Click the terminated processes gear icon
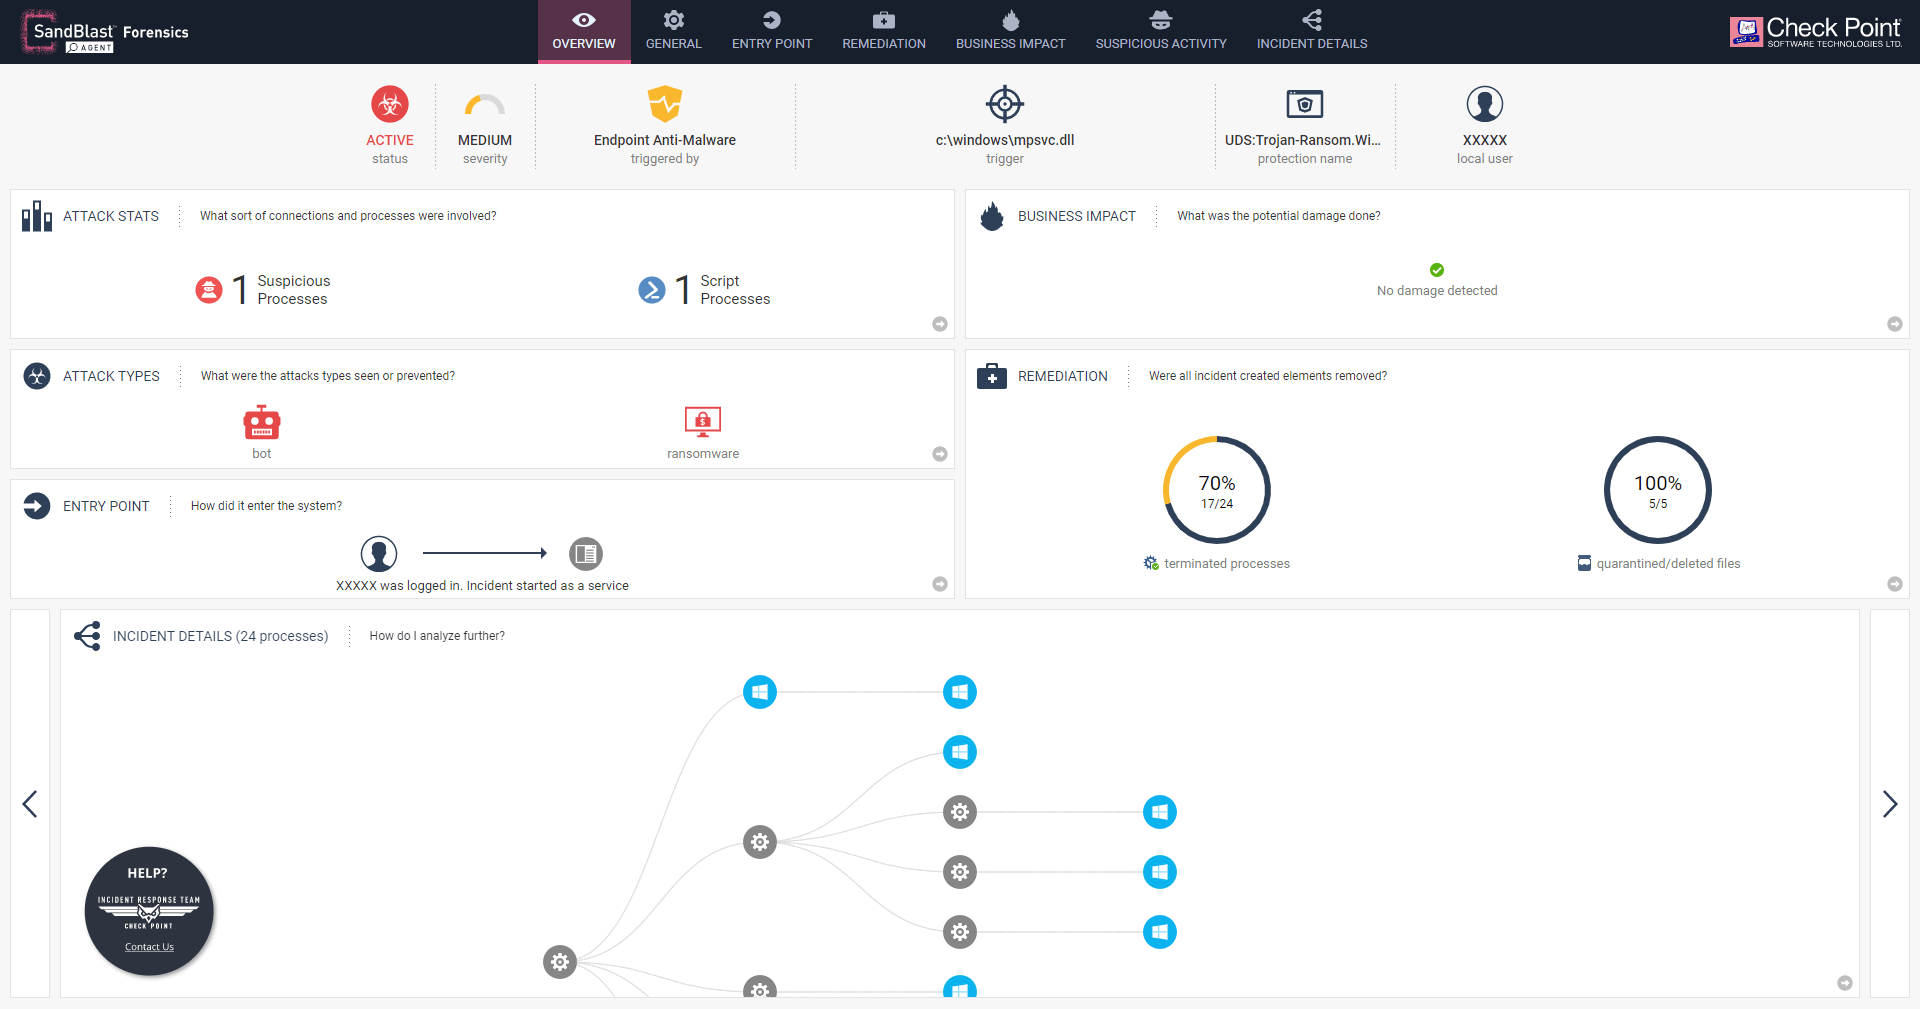The height and width of the screenshot is (1009, 1920). pyautogui.click(x=1151, y=563)
